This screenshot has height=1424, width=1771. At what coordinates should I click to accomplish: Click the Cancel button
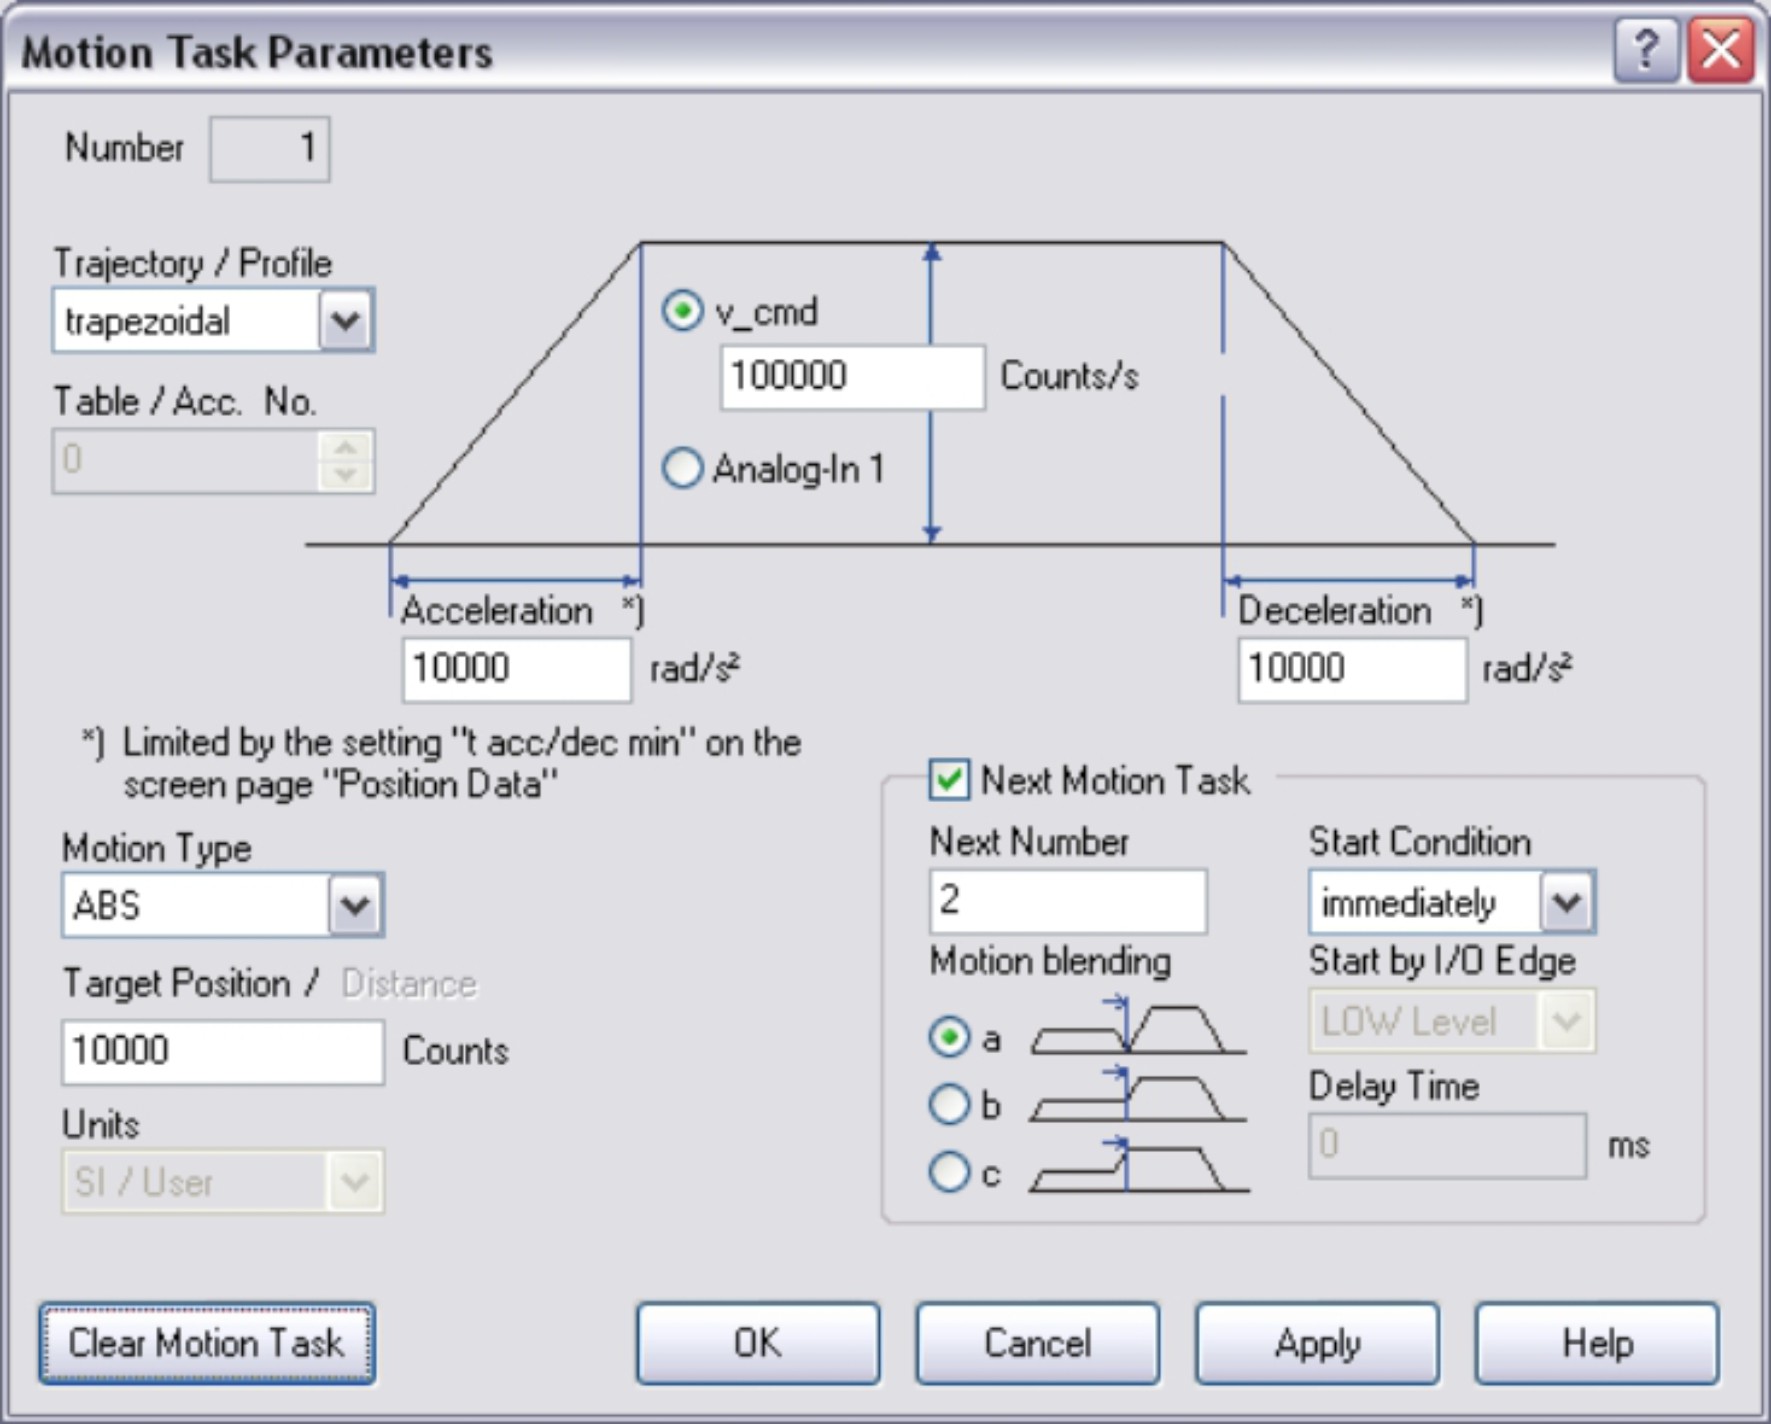[x=1037, y=1343]
